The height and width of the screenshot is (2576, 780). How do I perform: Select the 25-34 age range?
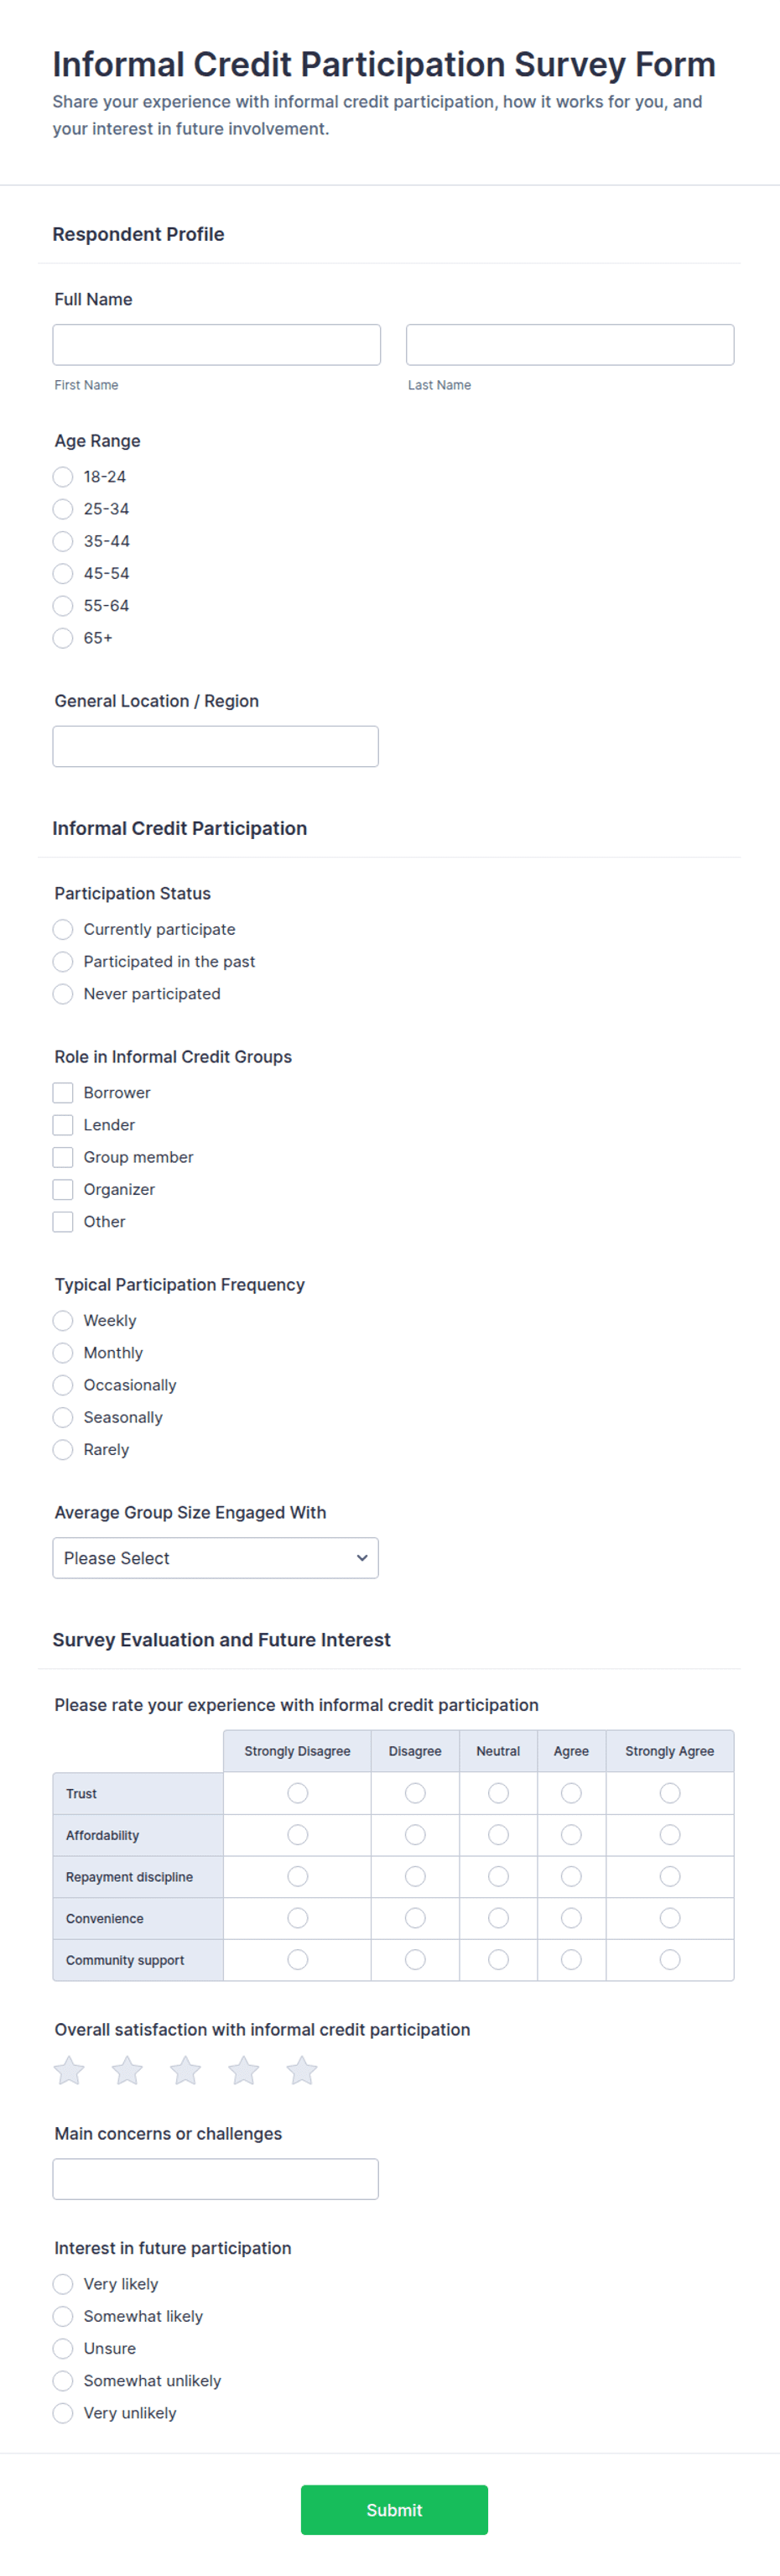63,509
